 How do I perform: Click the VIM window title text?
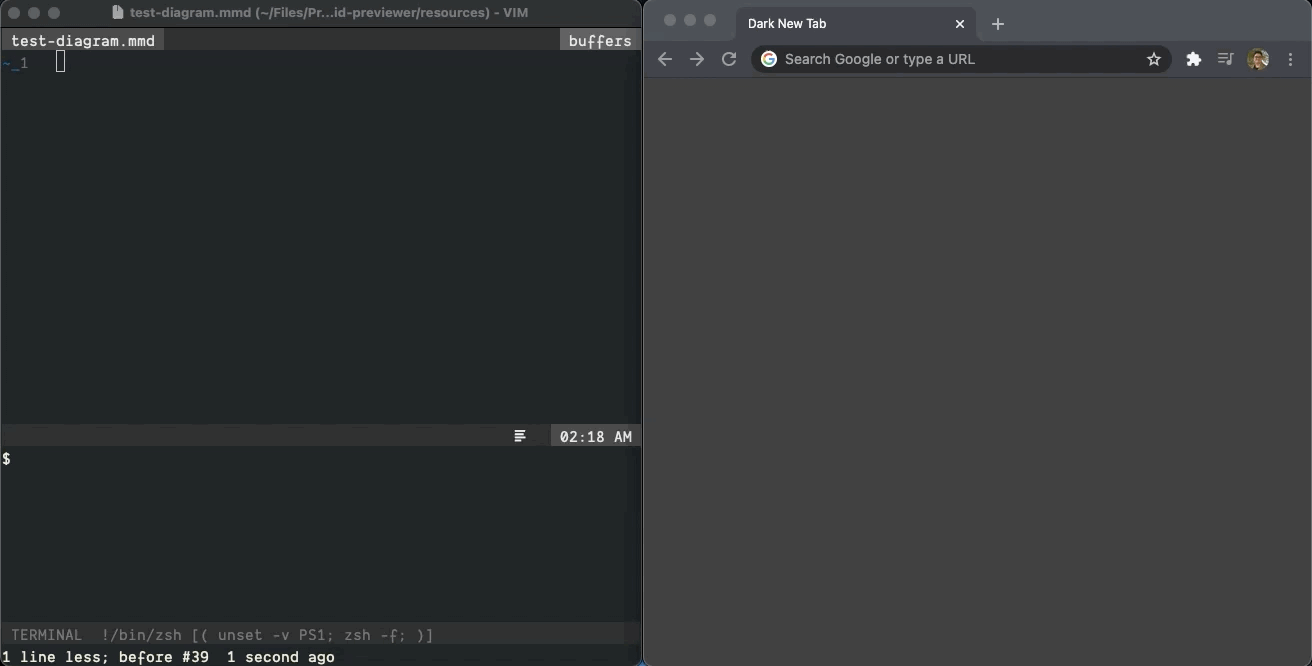coord(329,13)
